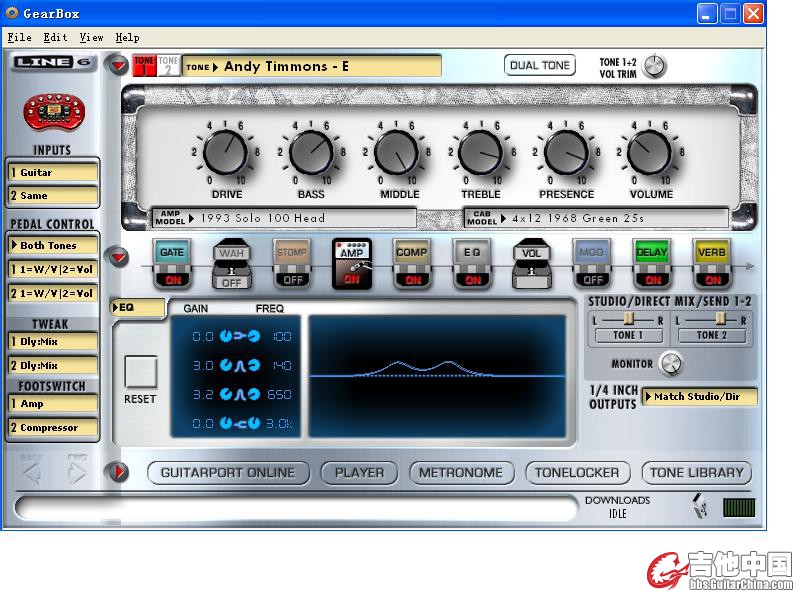Open the Help menu
800x600 pixels.
click(x=127, y=37)
